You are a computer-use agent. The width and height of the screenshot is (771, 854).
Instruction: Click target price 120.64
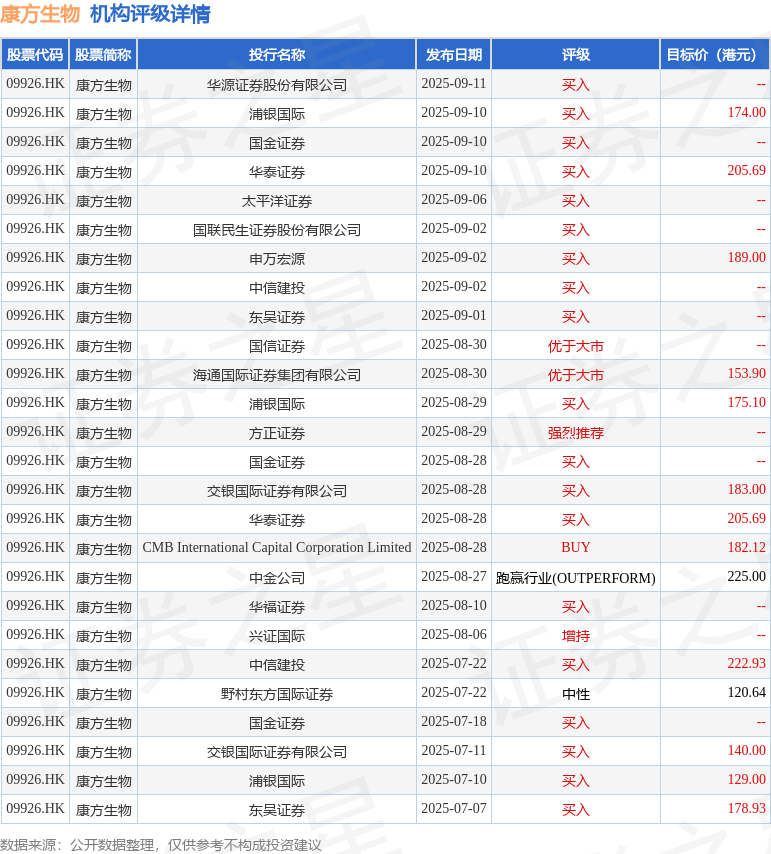coord(746,692)
